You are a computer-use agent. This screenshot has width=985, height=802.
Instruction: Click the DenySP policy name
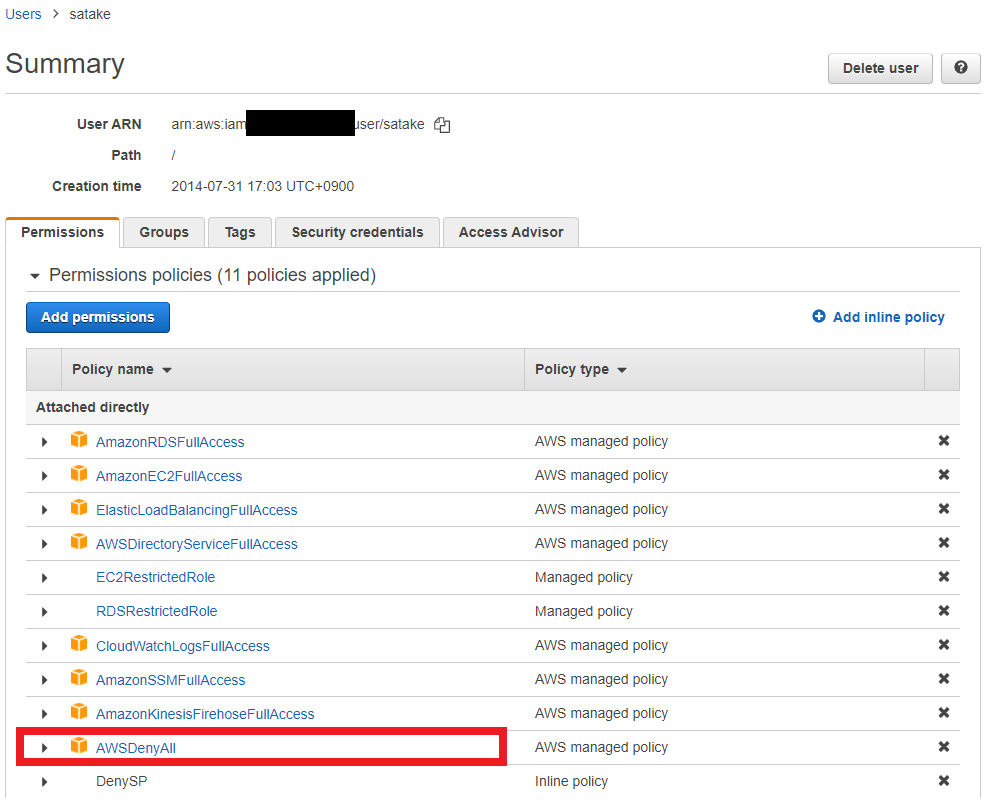(122, 781)
